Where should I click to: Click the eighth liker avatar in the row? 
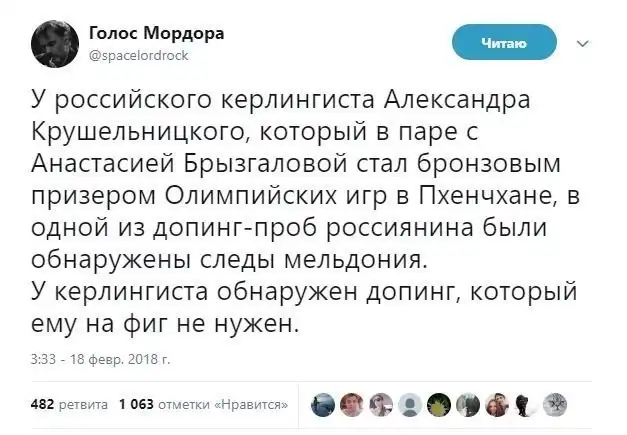[x=526, y=403]
